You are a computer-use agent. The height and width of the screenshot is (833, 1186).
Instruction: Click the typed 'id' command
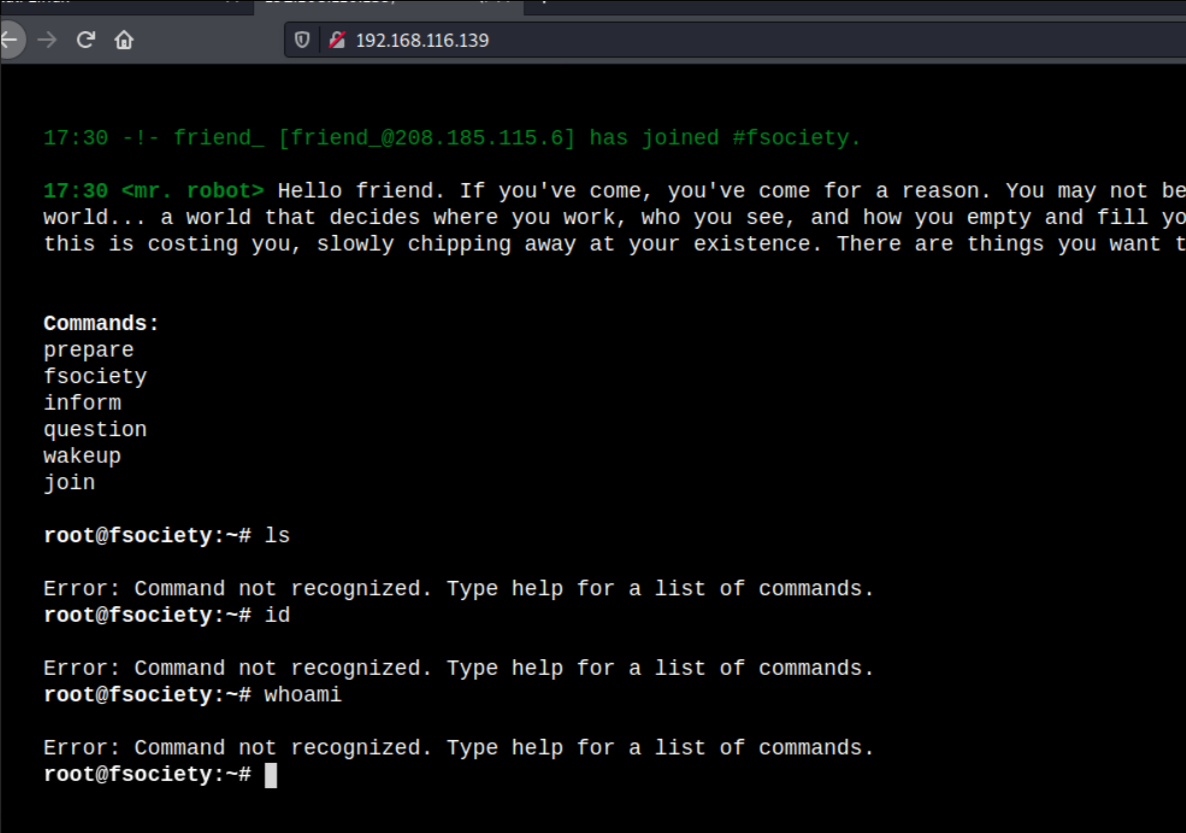[x=277, y=615]
